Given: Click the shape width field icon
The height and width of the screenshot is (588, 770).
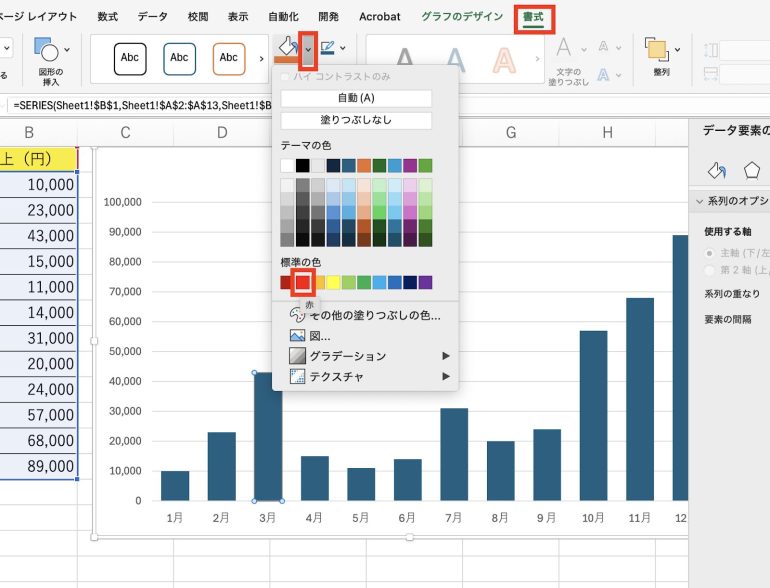Looking at the screenshot, I should click(x=711, y=75).
